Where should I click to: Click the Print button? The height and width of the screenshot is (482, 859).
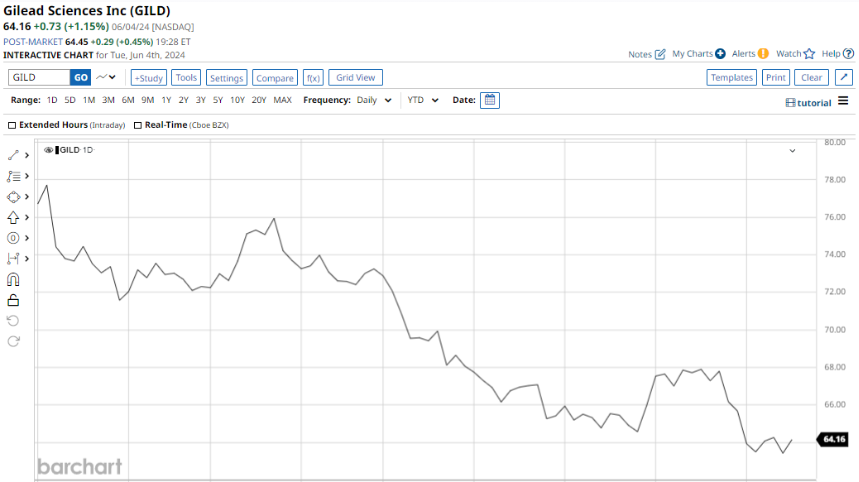point(776,77)
